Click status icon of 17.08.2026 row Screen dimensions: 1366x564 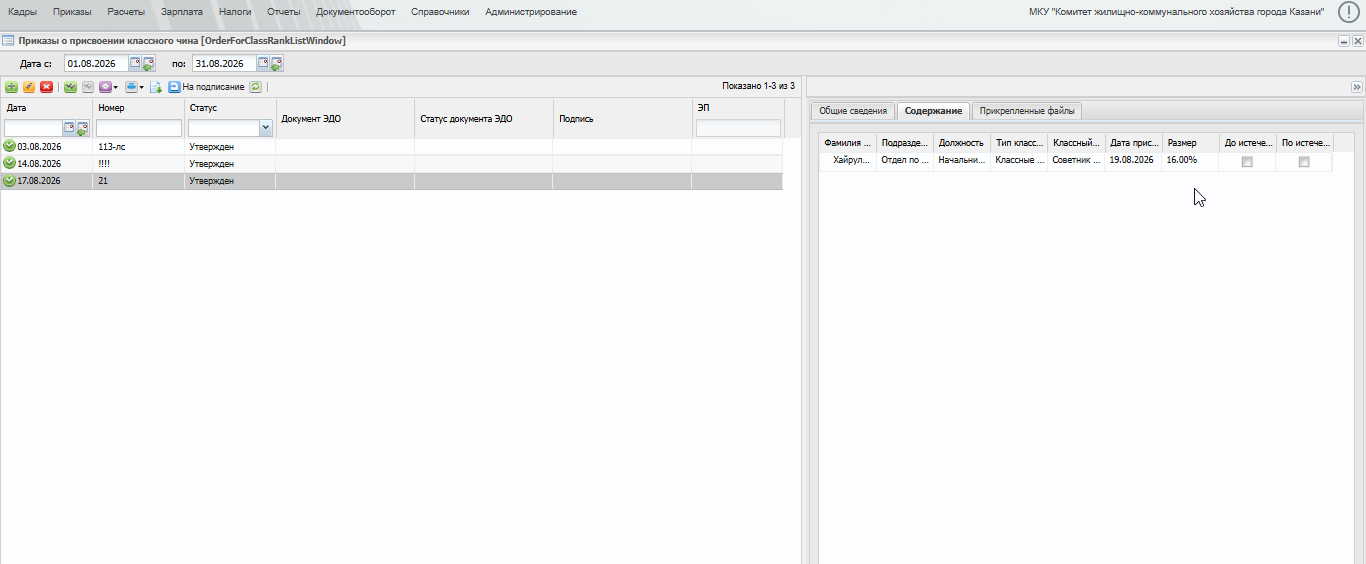10,181
